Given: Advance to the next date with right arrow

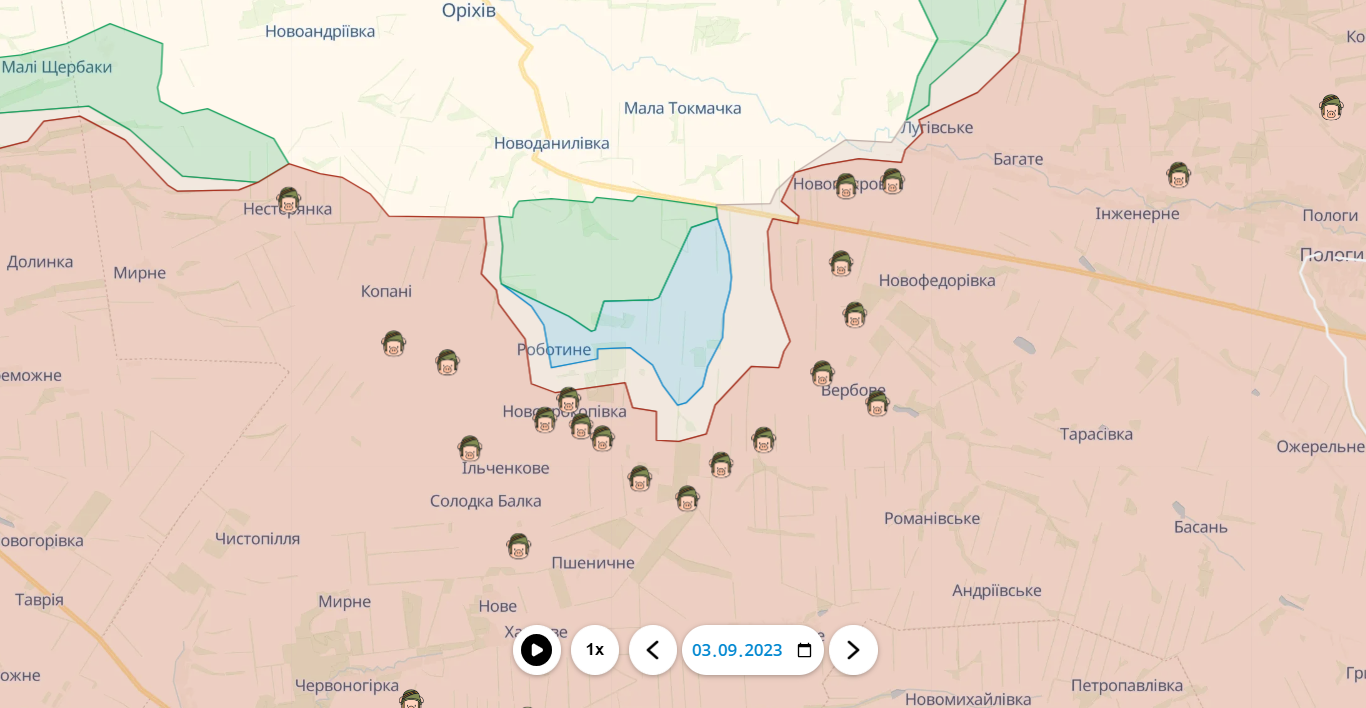Looking at the screenshot, I should pos(853,650).
